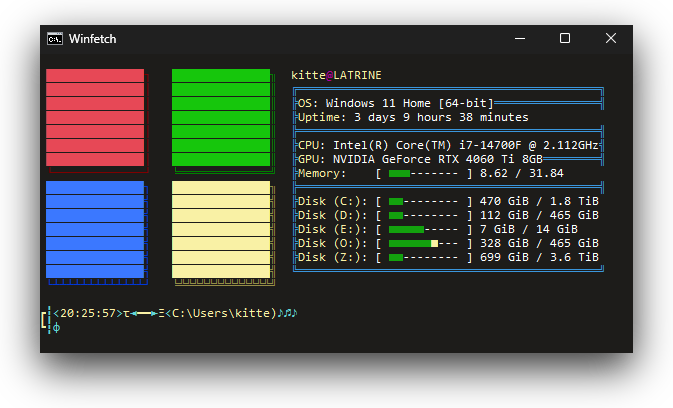Click the phi cursor symbol on input line
Screen dimensions: 673x408
coord(56,328)
